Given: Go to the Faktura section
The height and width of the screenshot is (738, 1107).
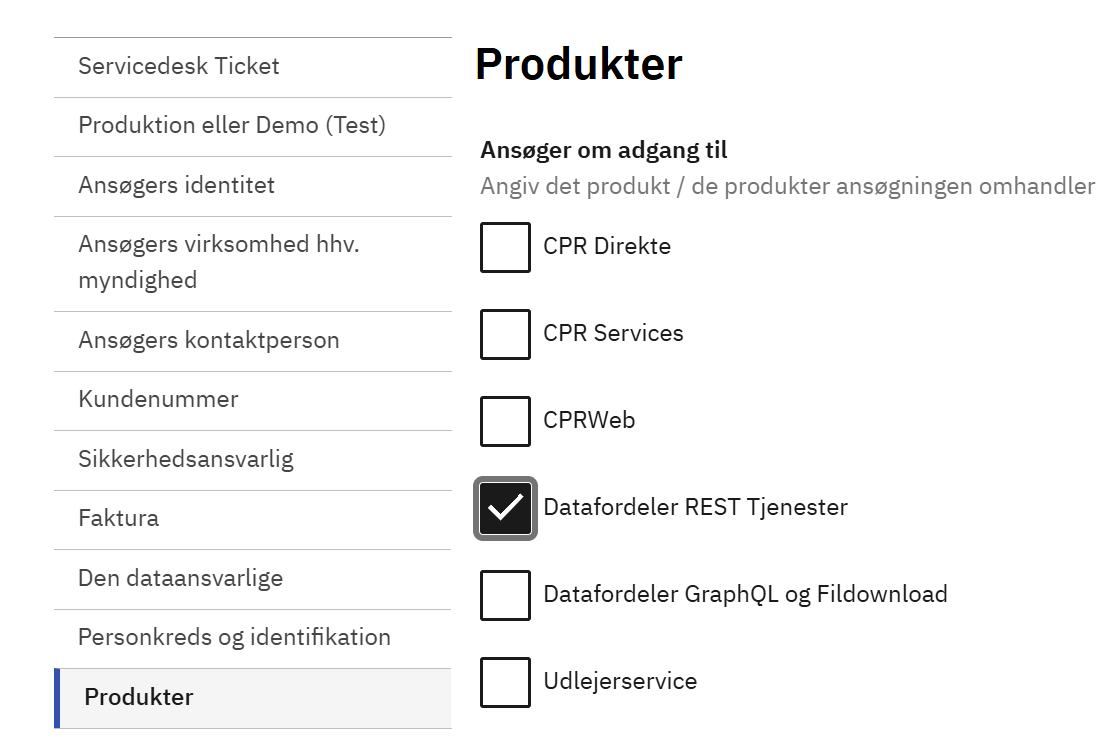Looking at the screenshot, I should tap(119, 518).
